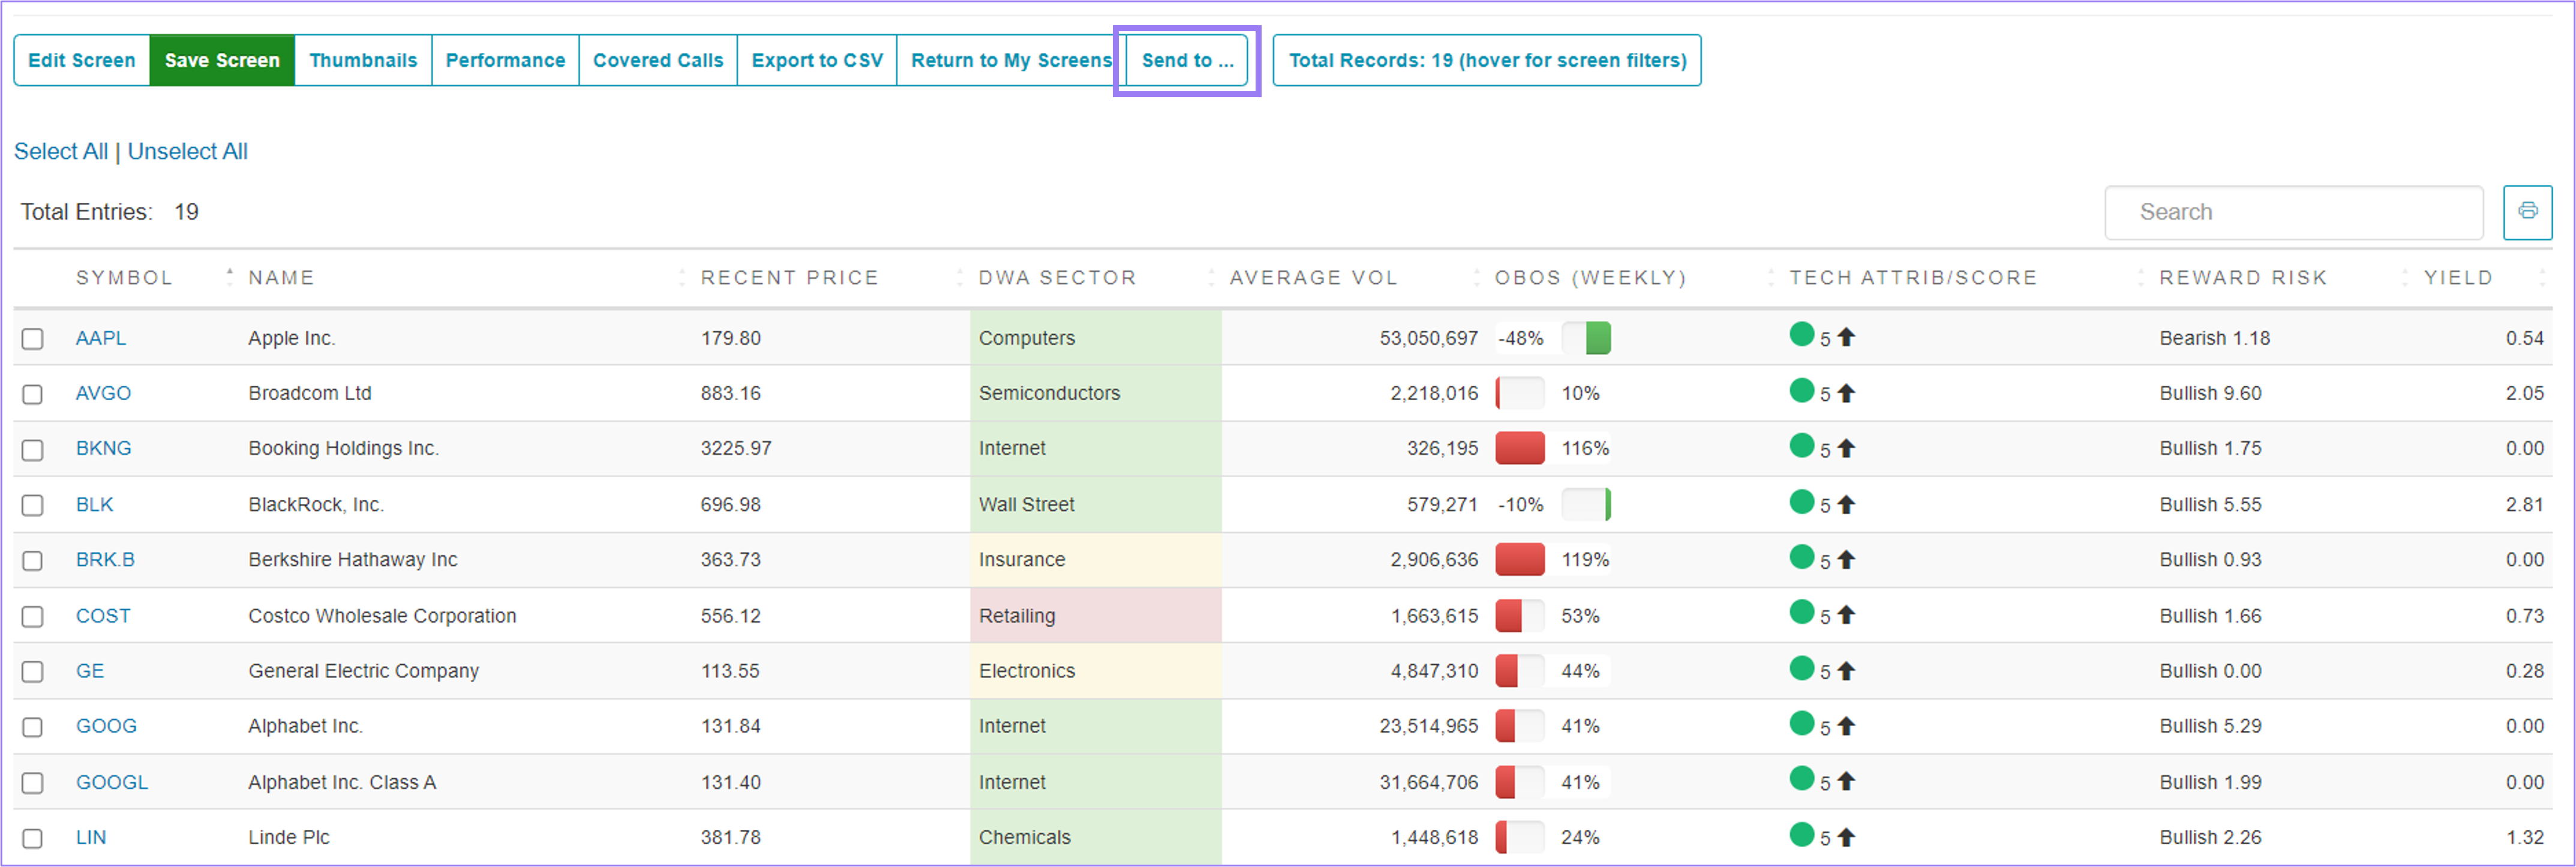Sort table by Symbol column

(124, 277)
